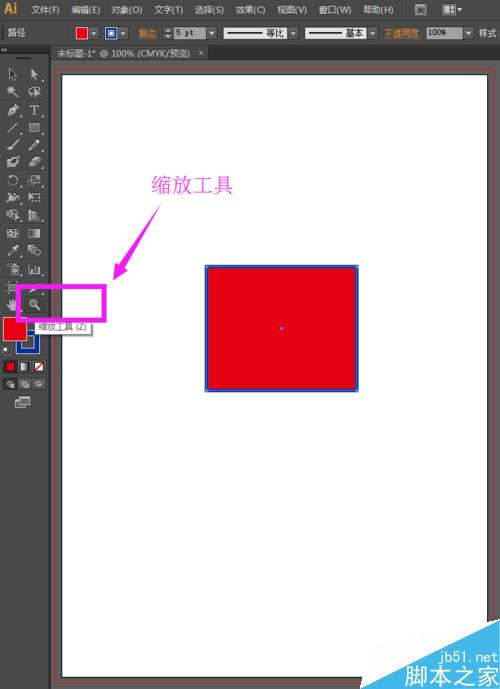Open the 文字(T) menu
500x689 pixels.
pyautogui.click(x=168, y=10)
